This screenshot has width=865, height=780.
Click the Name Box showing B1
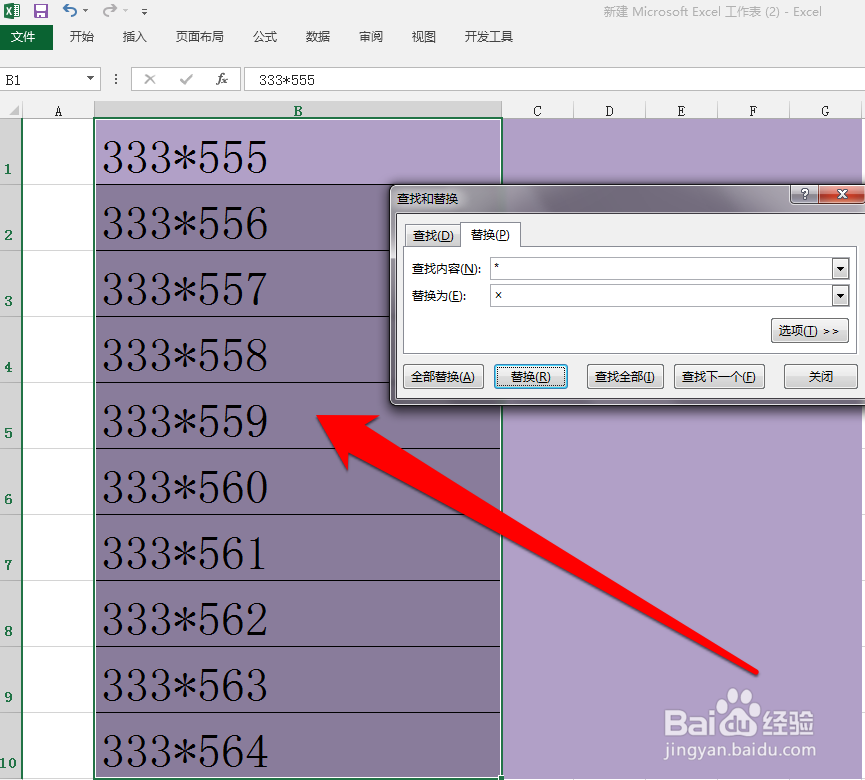pos(41,80)
